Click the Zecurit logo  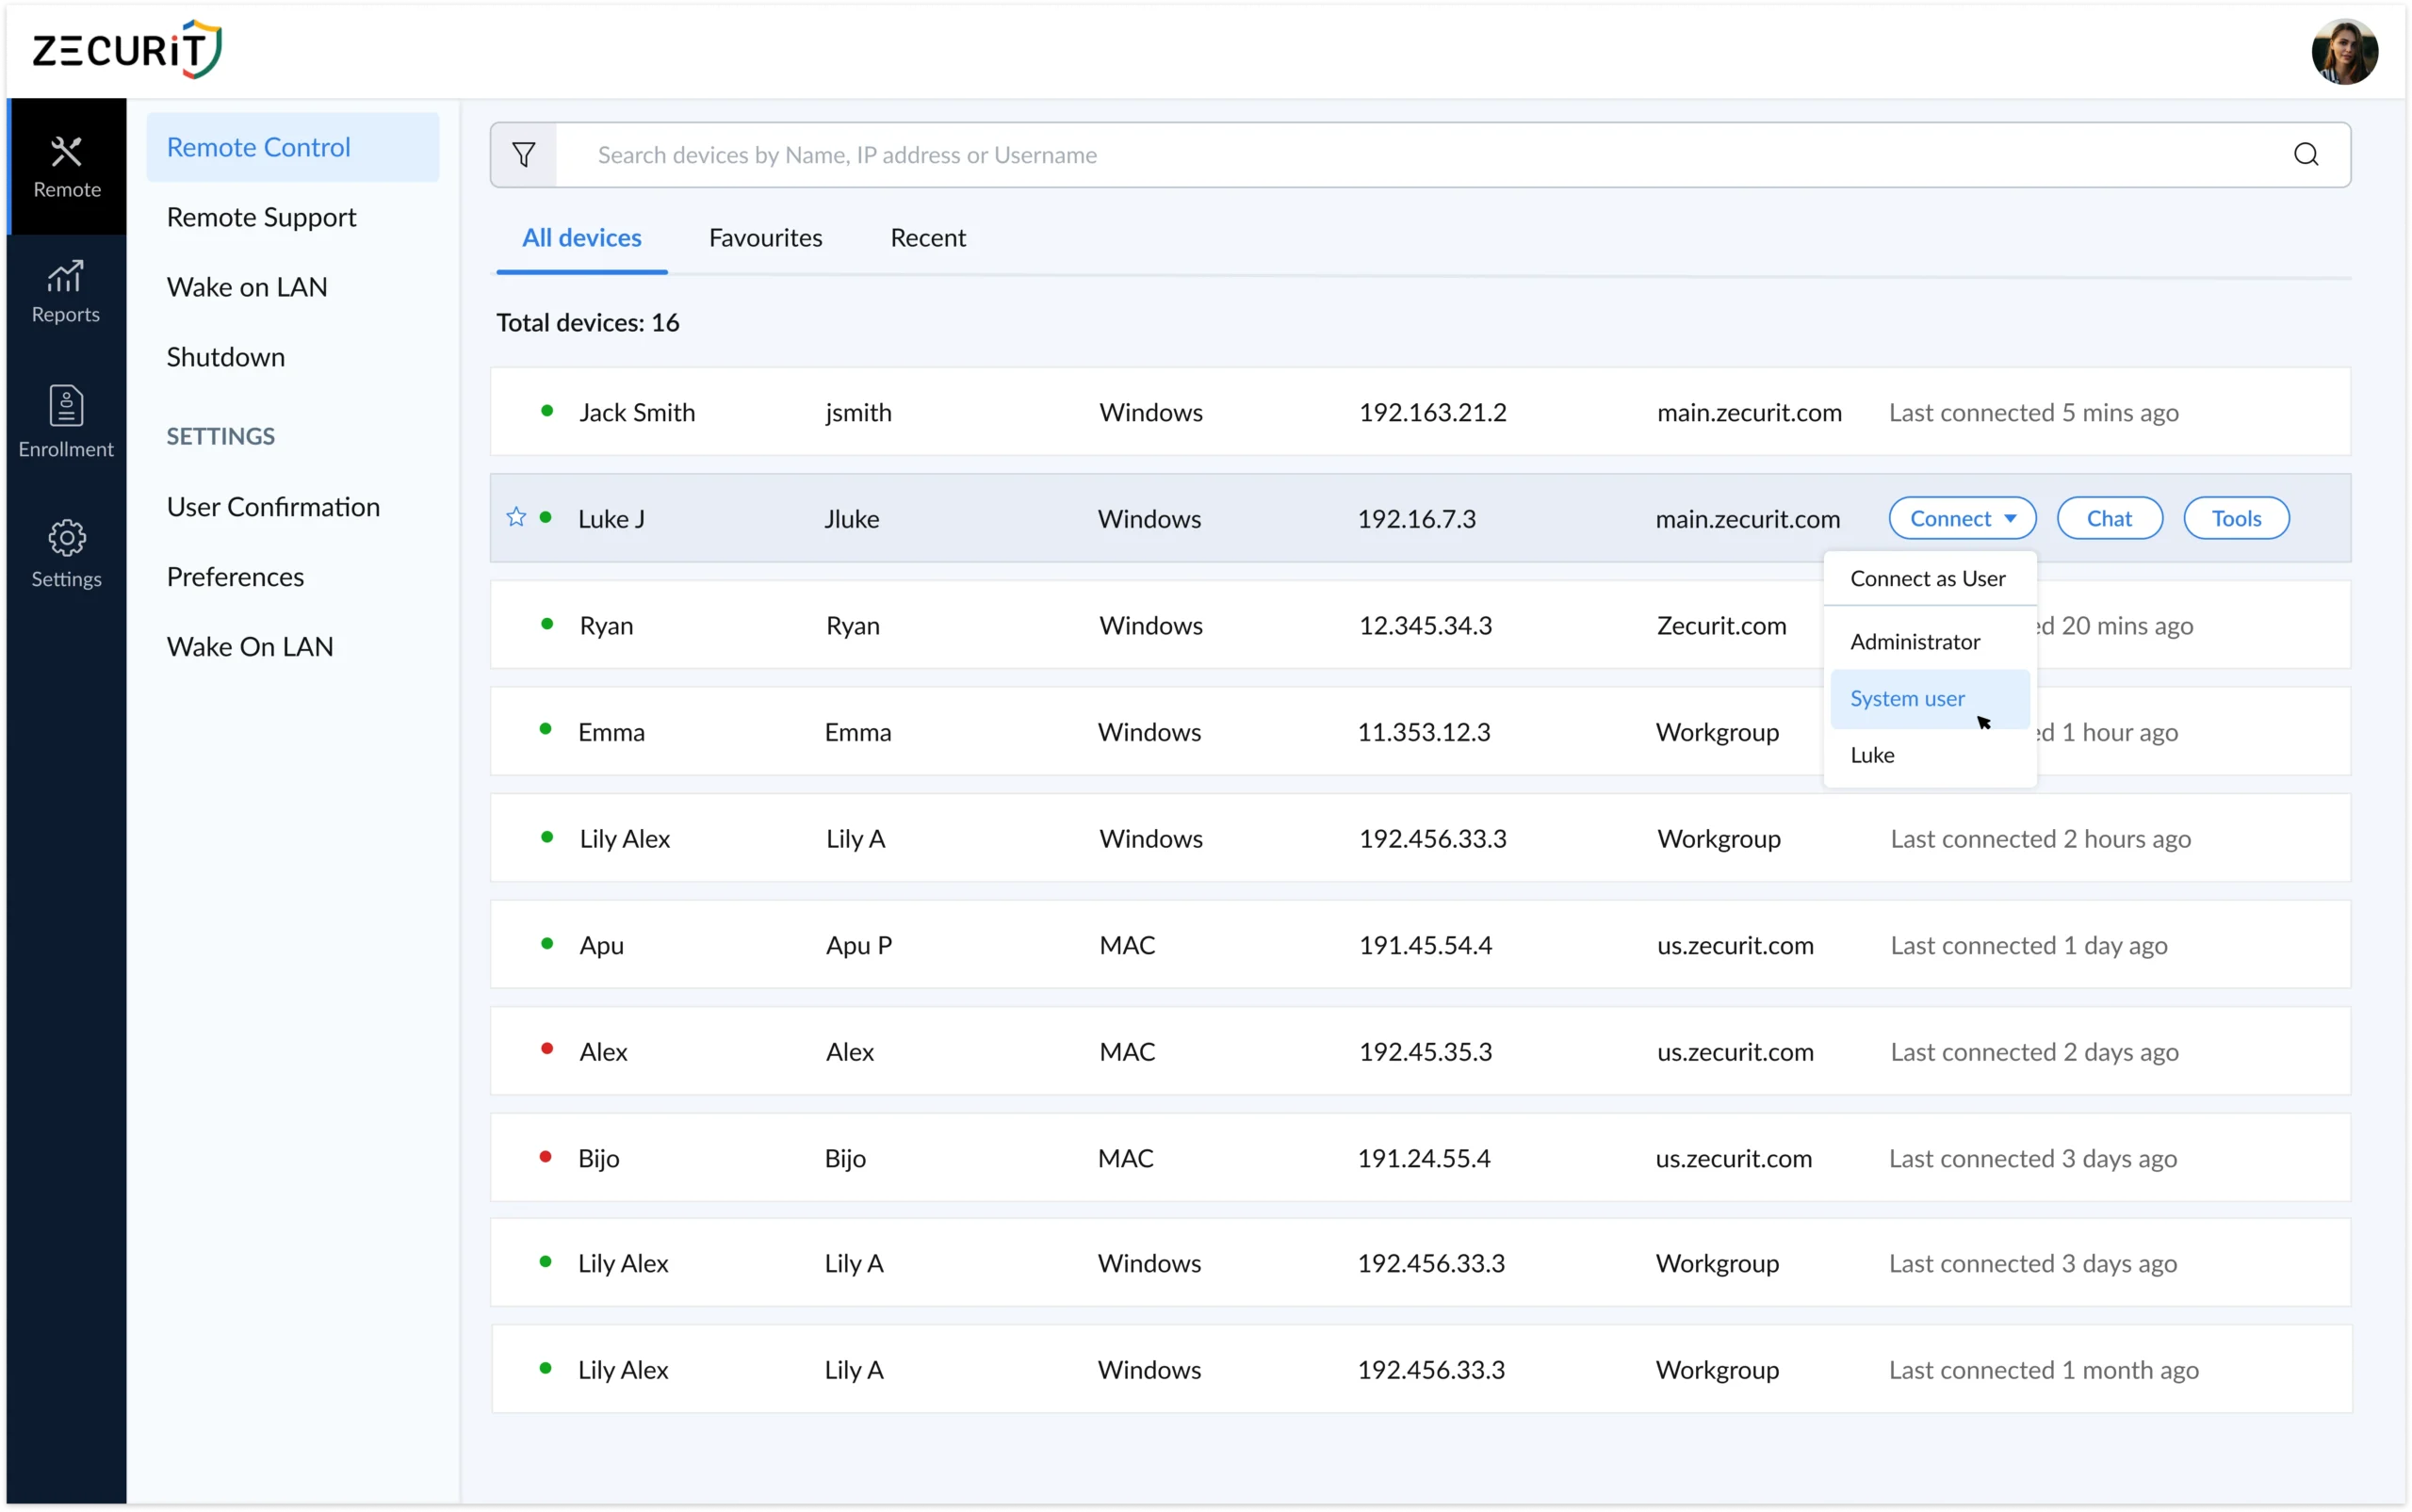(x=125, y=48)
